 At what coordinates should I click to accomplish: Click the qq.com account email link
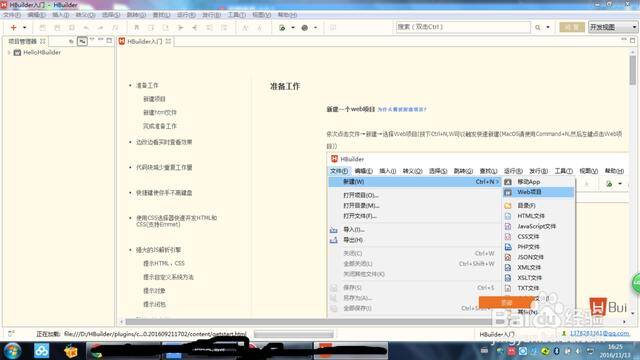click(600, 333)
